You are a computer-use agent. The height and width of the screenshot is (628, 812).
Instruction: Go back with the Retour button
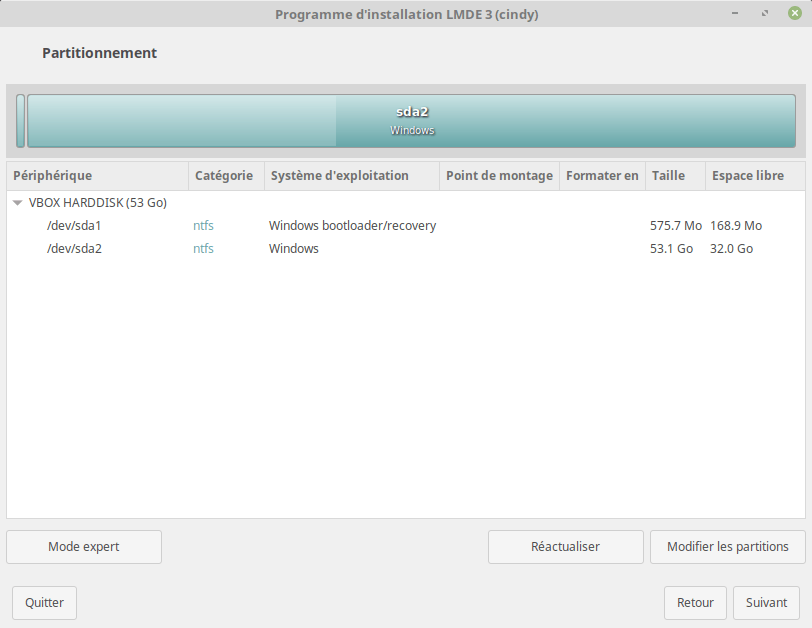pyautogui.click(x=695, y=603)
